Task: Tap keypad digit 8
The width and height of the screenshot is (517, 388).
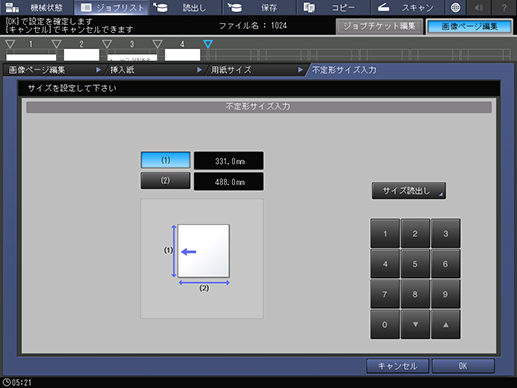Action: 415,294
